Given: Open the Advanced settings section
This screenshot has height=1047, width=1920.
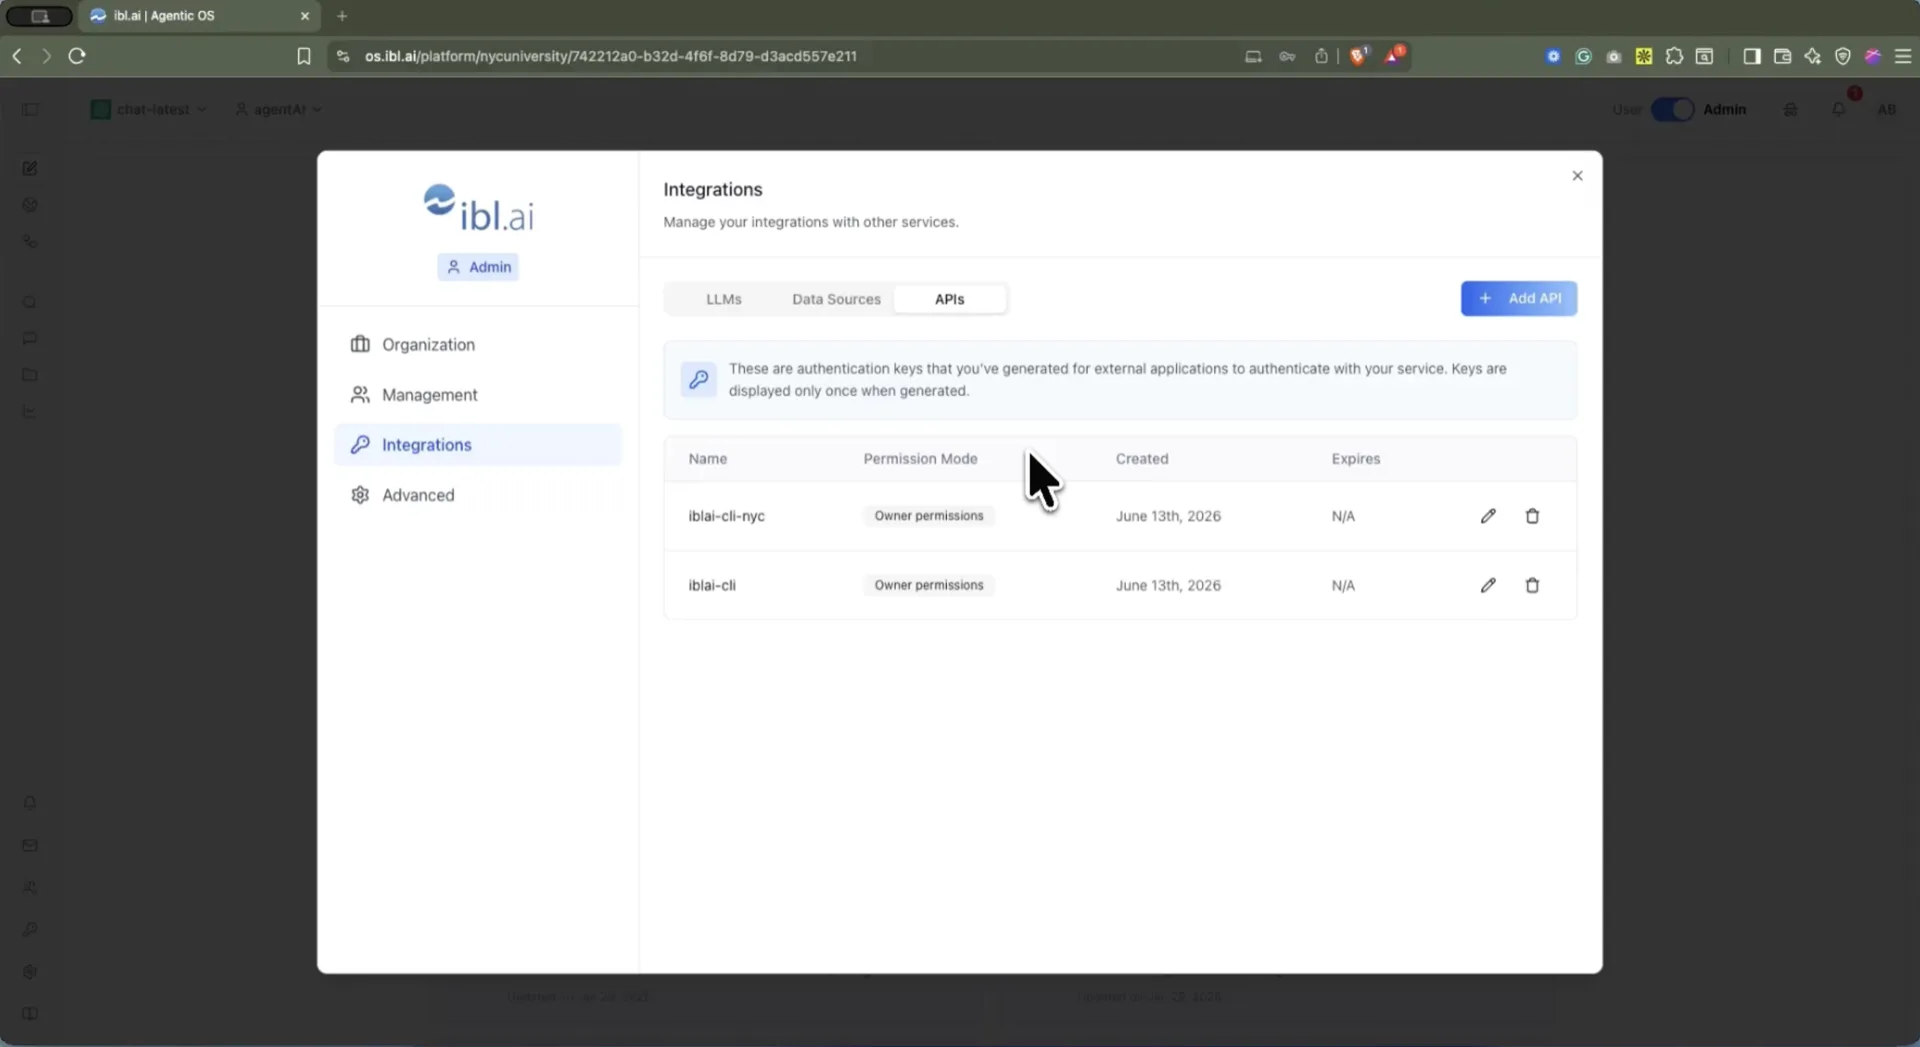Looking at the screenshot, I should click(478, 495).
